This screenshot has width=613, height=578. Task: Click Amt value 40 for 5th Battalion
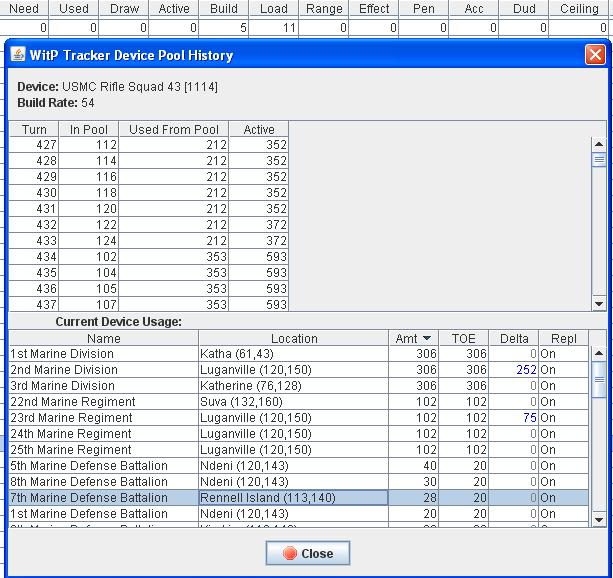tap(430, 466)
